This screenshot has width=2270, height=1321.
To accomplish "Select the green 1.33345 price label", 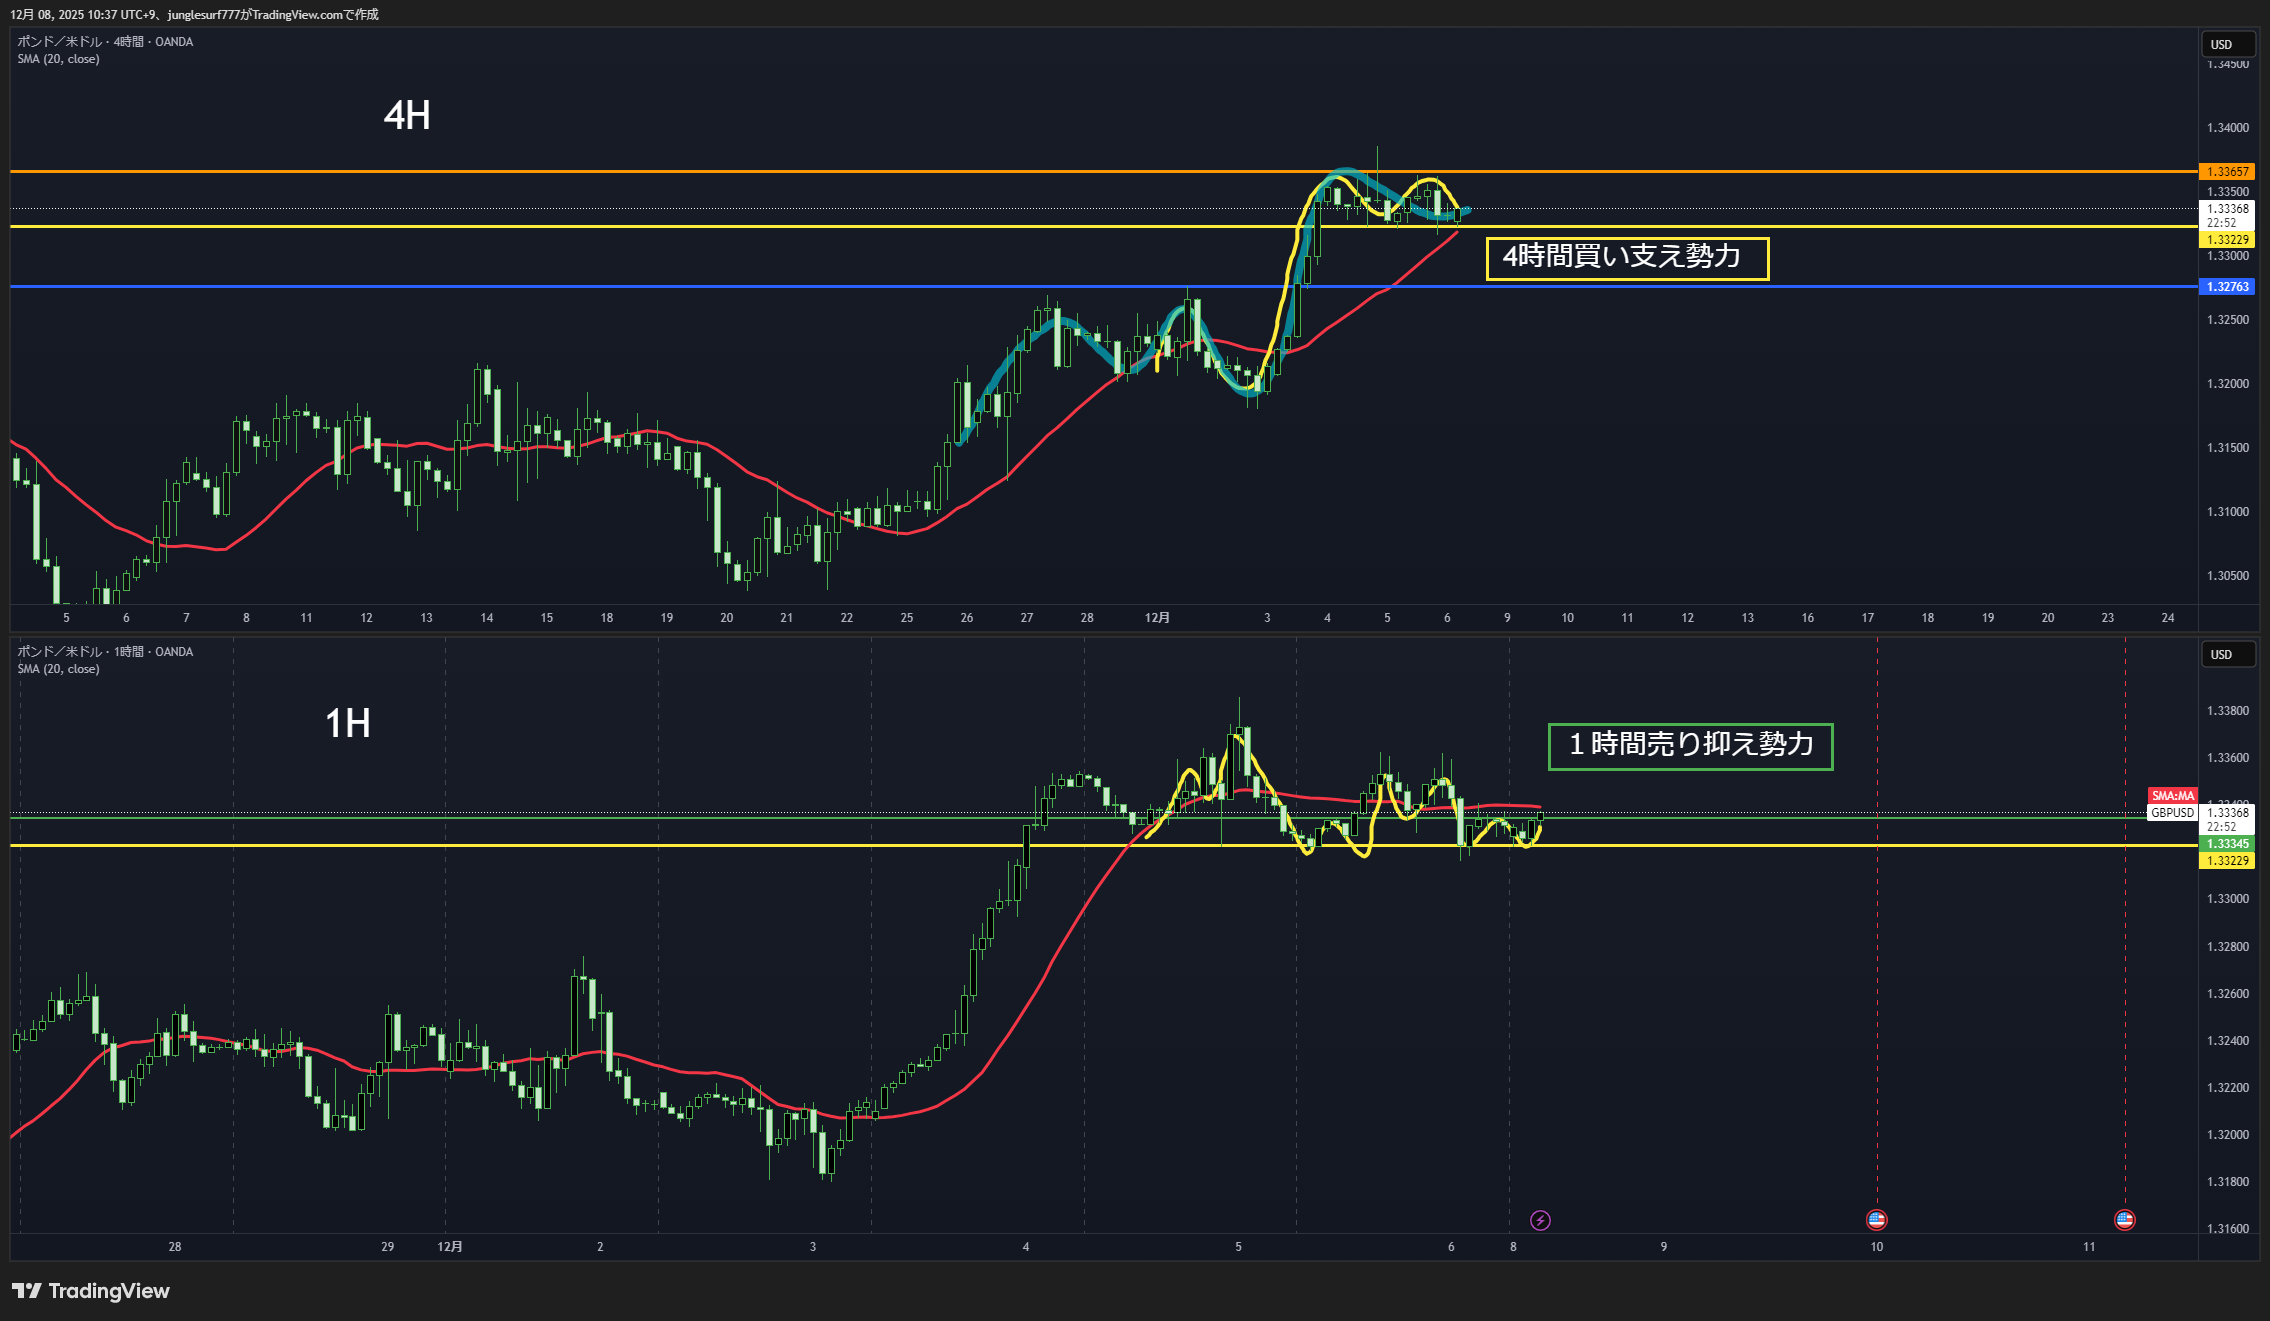I will tap(2227, 844).
